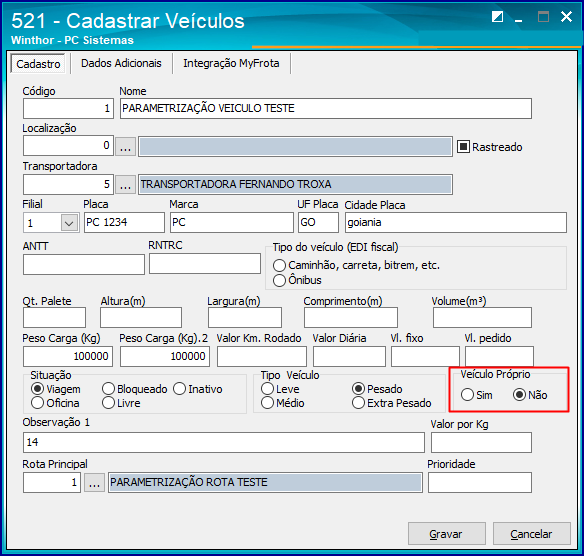Click the TRANSPORTADORA FERNANDO TROXA description field
This screenshot has height=556, width=584.
(x=295, y=184)
